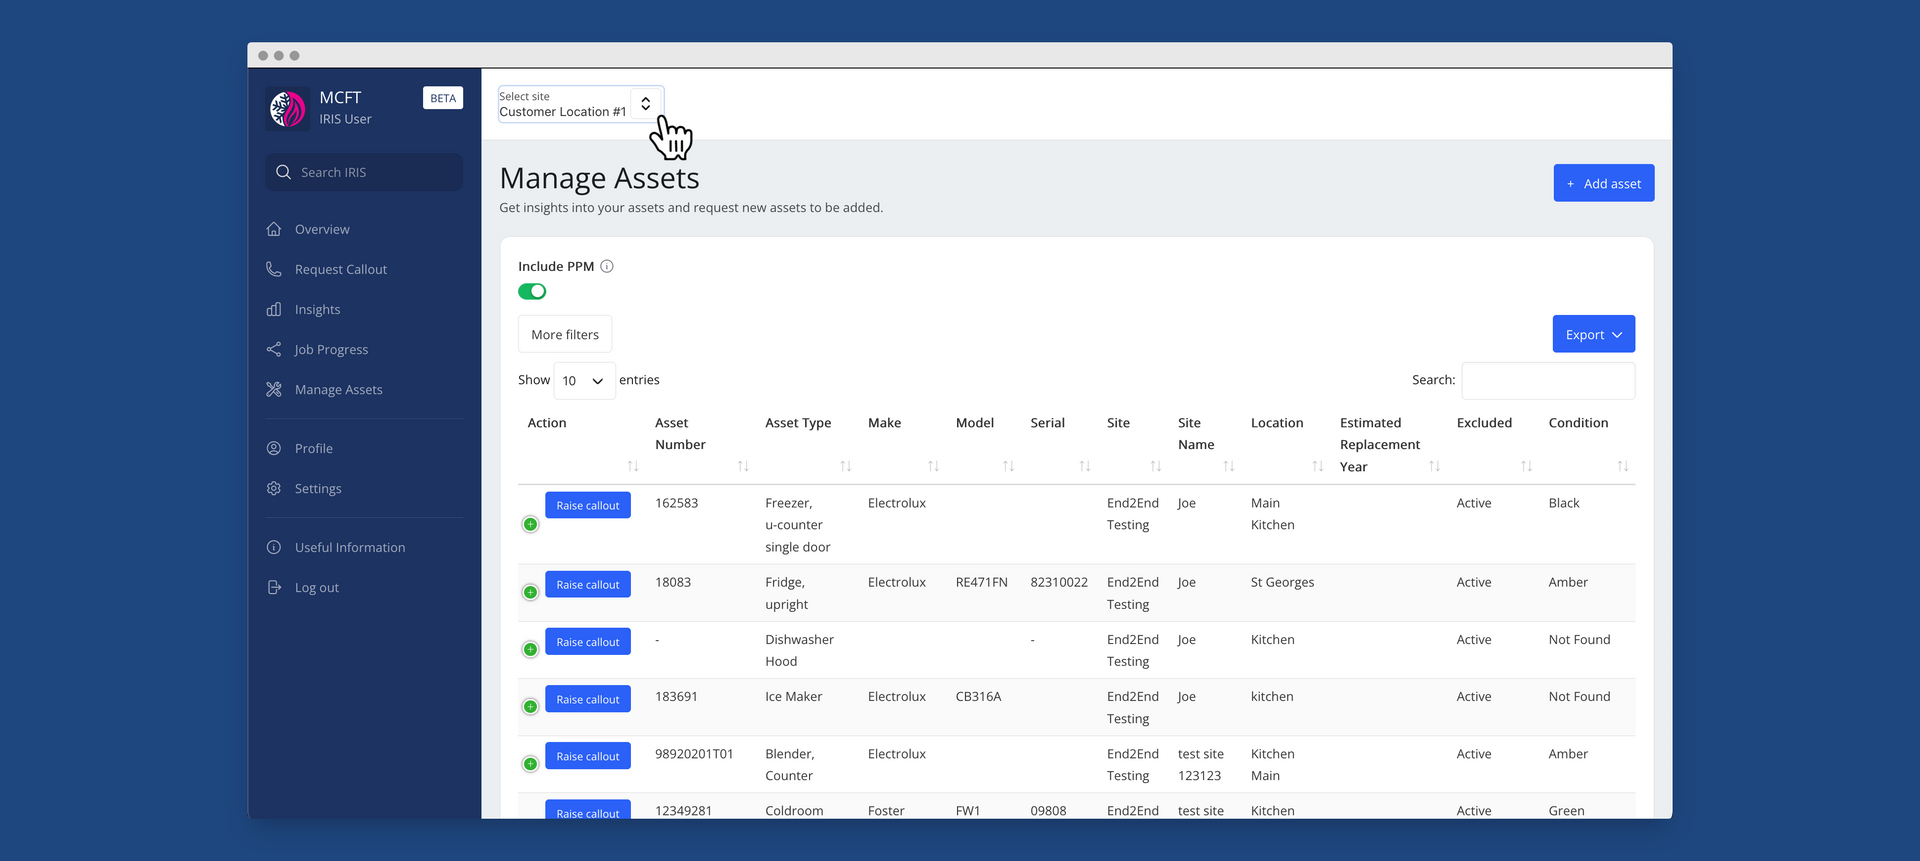Viewport: 1920px width, 861px height.
Task: Open the More filters button
Action: pos(565,335)
